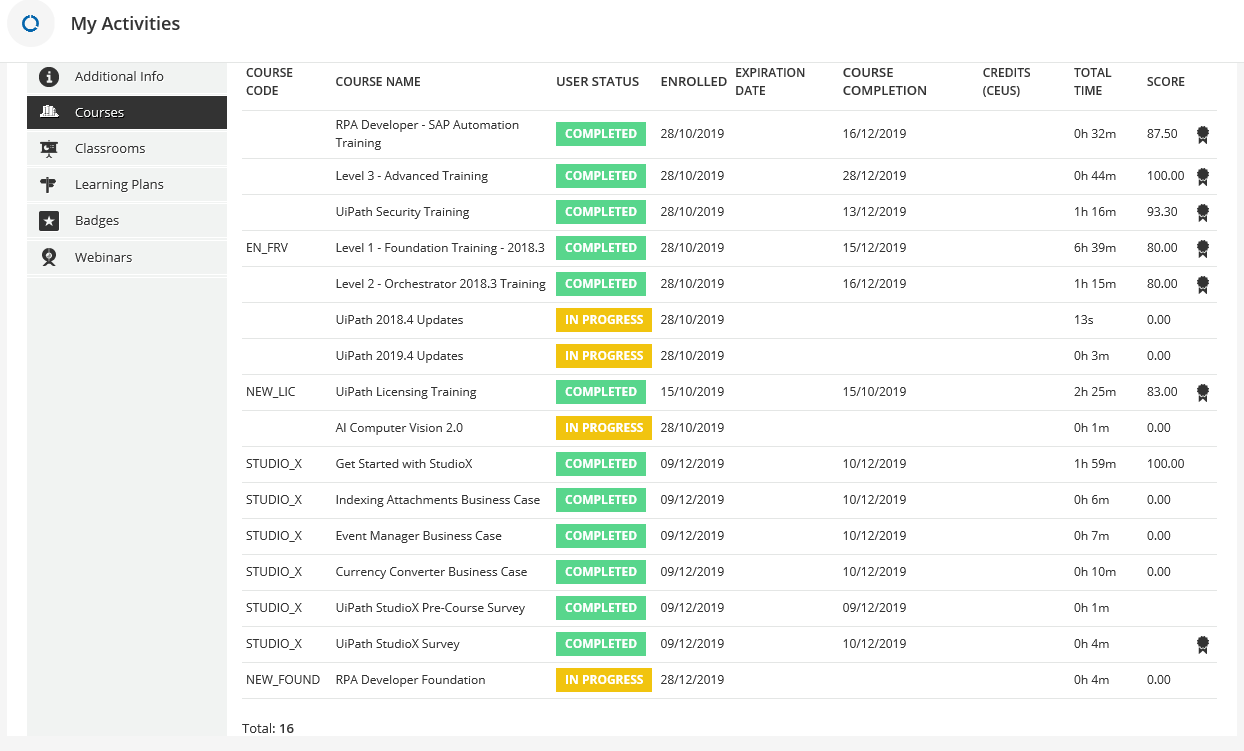Screen dimensions: 1244x751
Task: Click enrolled date 15/10/2019 for Licensing Training
Action: [x=692, y=392]
